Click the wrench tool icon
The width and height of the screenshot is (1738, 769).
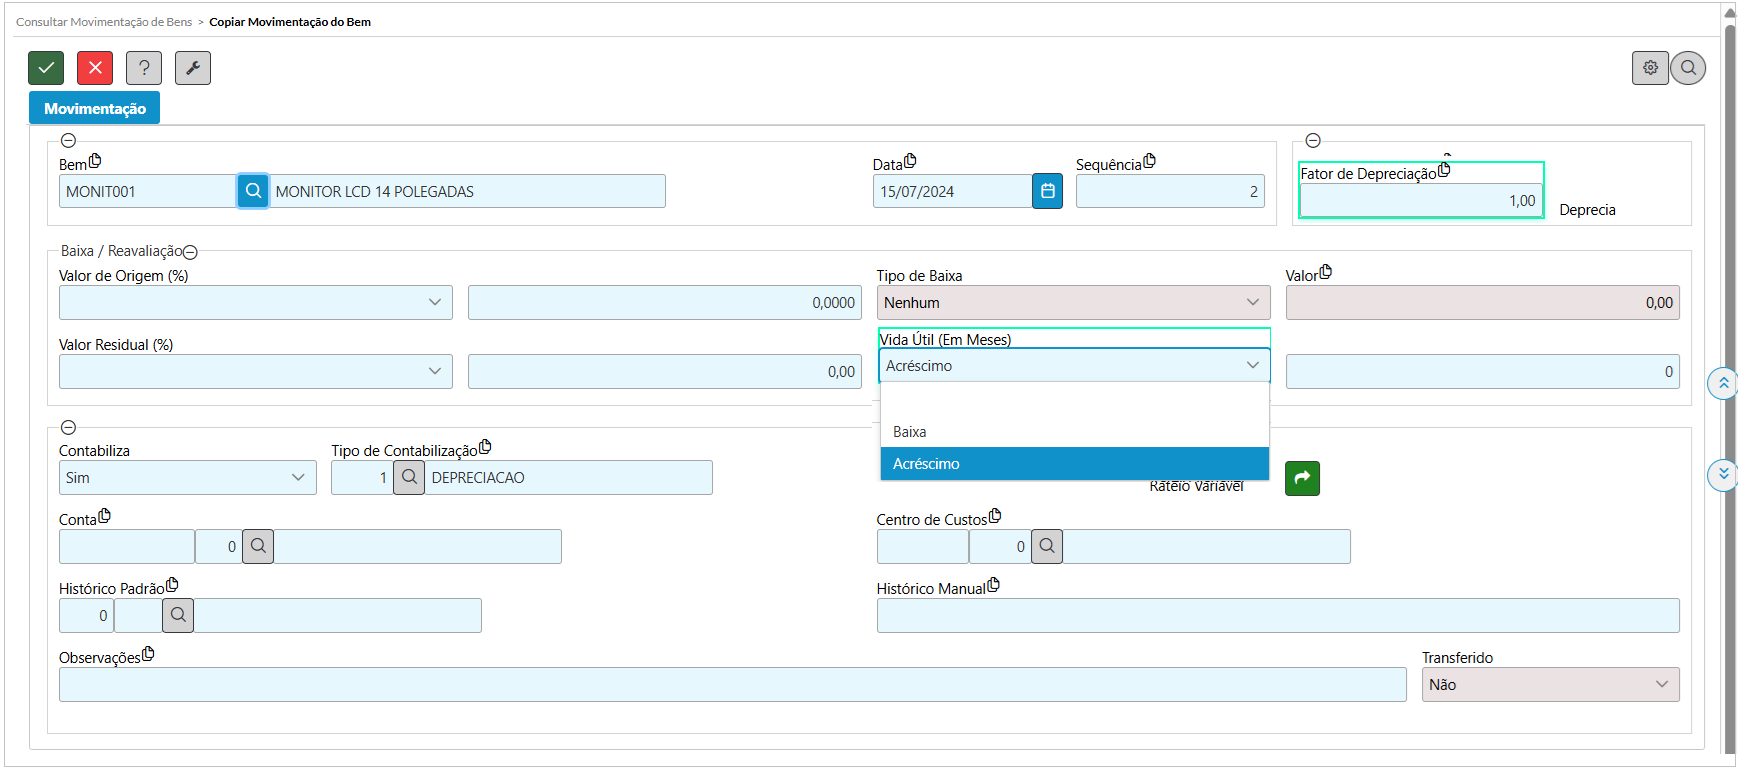point(193,68)
